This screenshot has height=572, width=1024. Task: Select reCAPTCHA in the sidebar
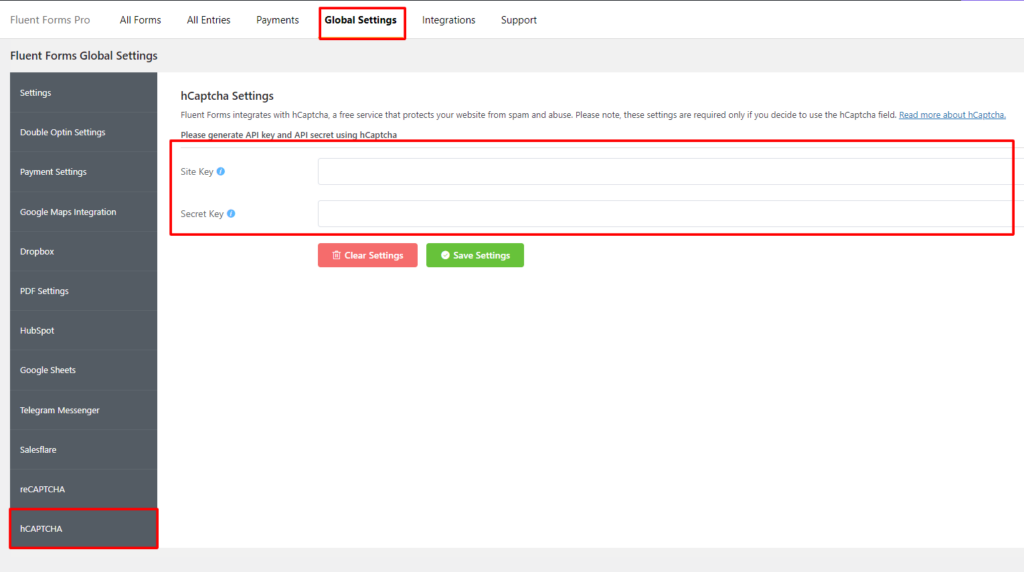pos(84,489)
